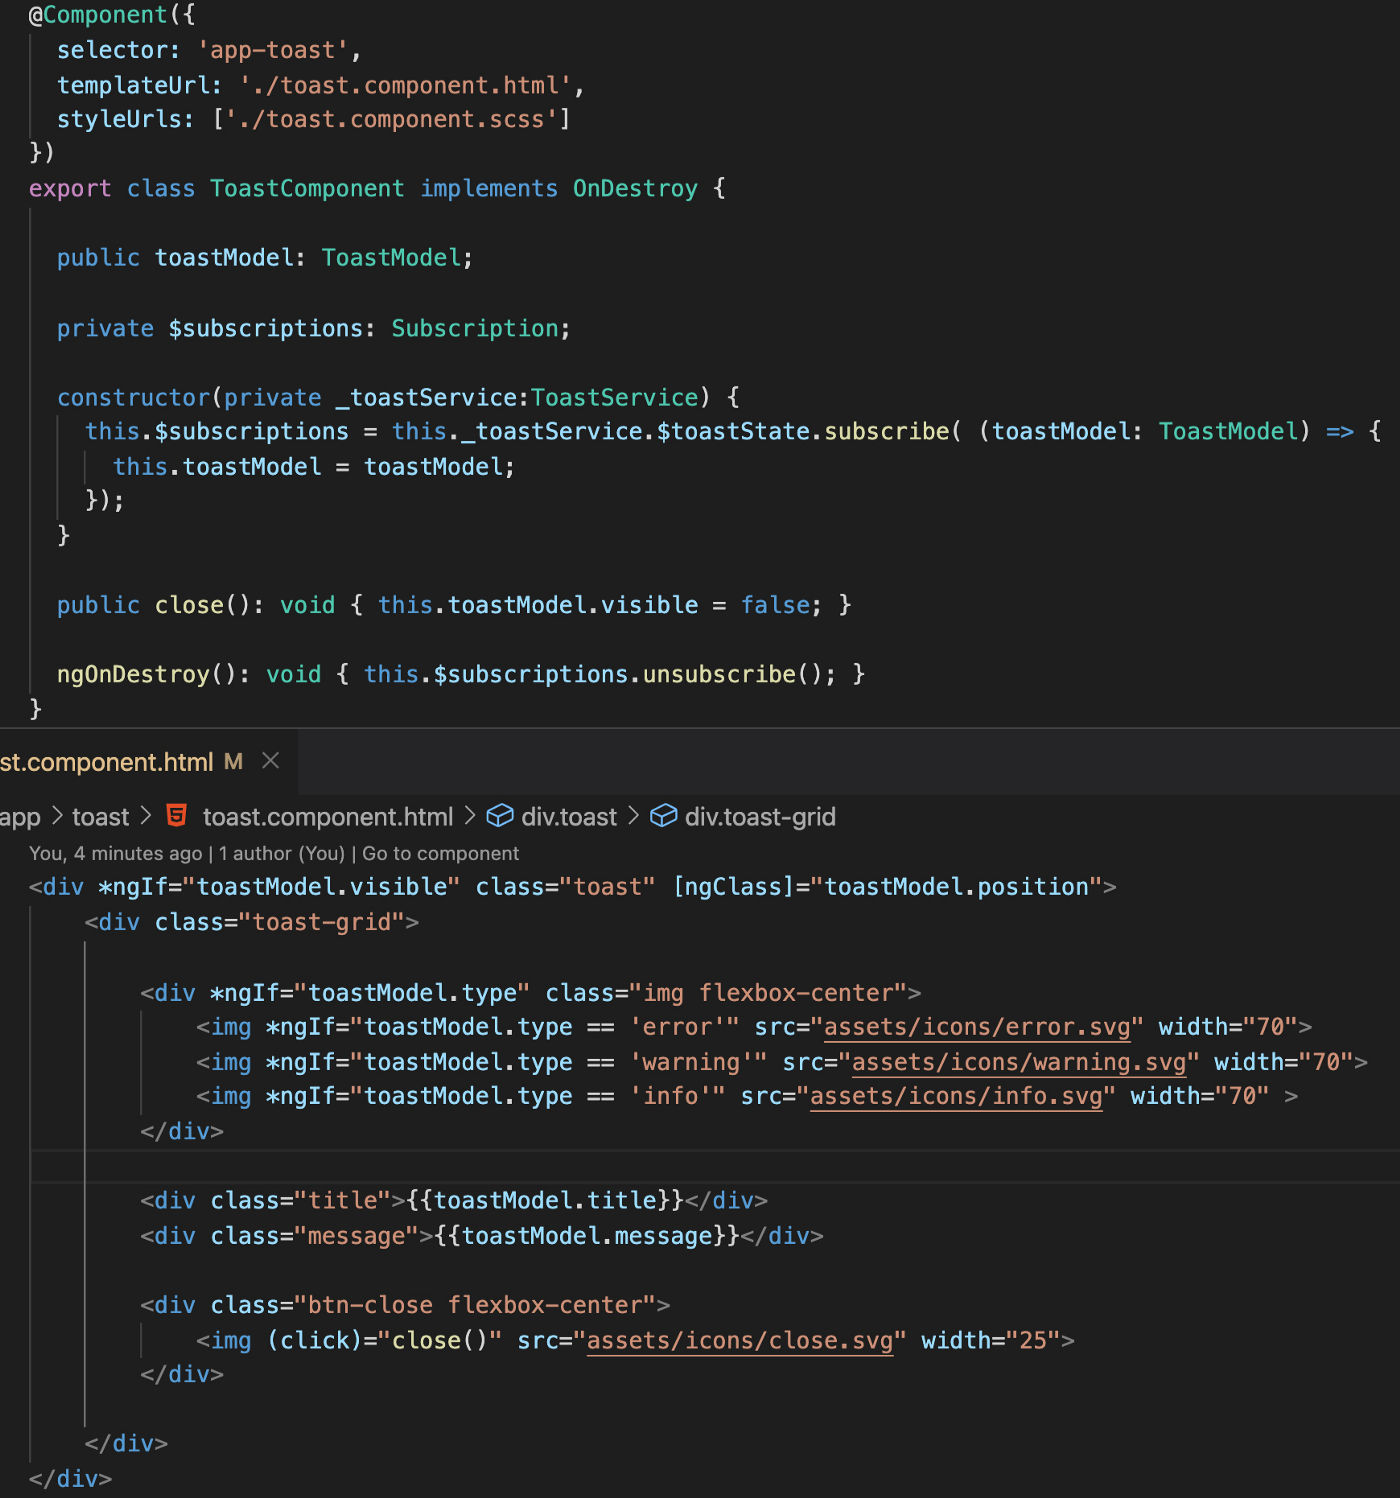Click 'Go to component' code lens link
This screenshot has height=1498, width=1400.
click(x=440, y=853)
